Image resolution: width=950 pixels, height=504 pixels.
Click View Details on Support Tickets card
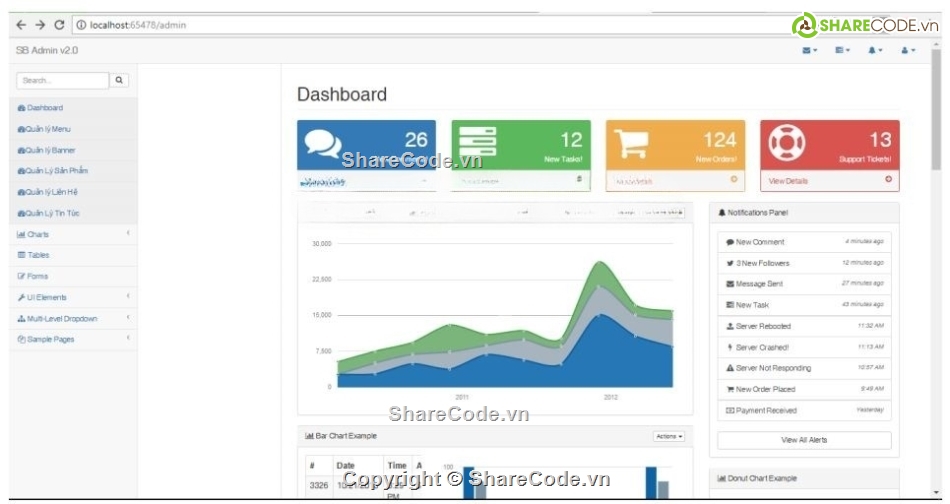(788, 181)
